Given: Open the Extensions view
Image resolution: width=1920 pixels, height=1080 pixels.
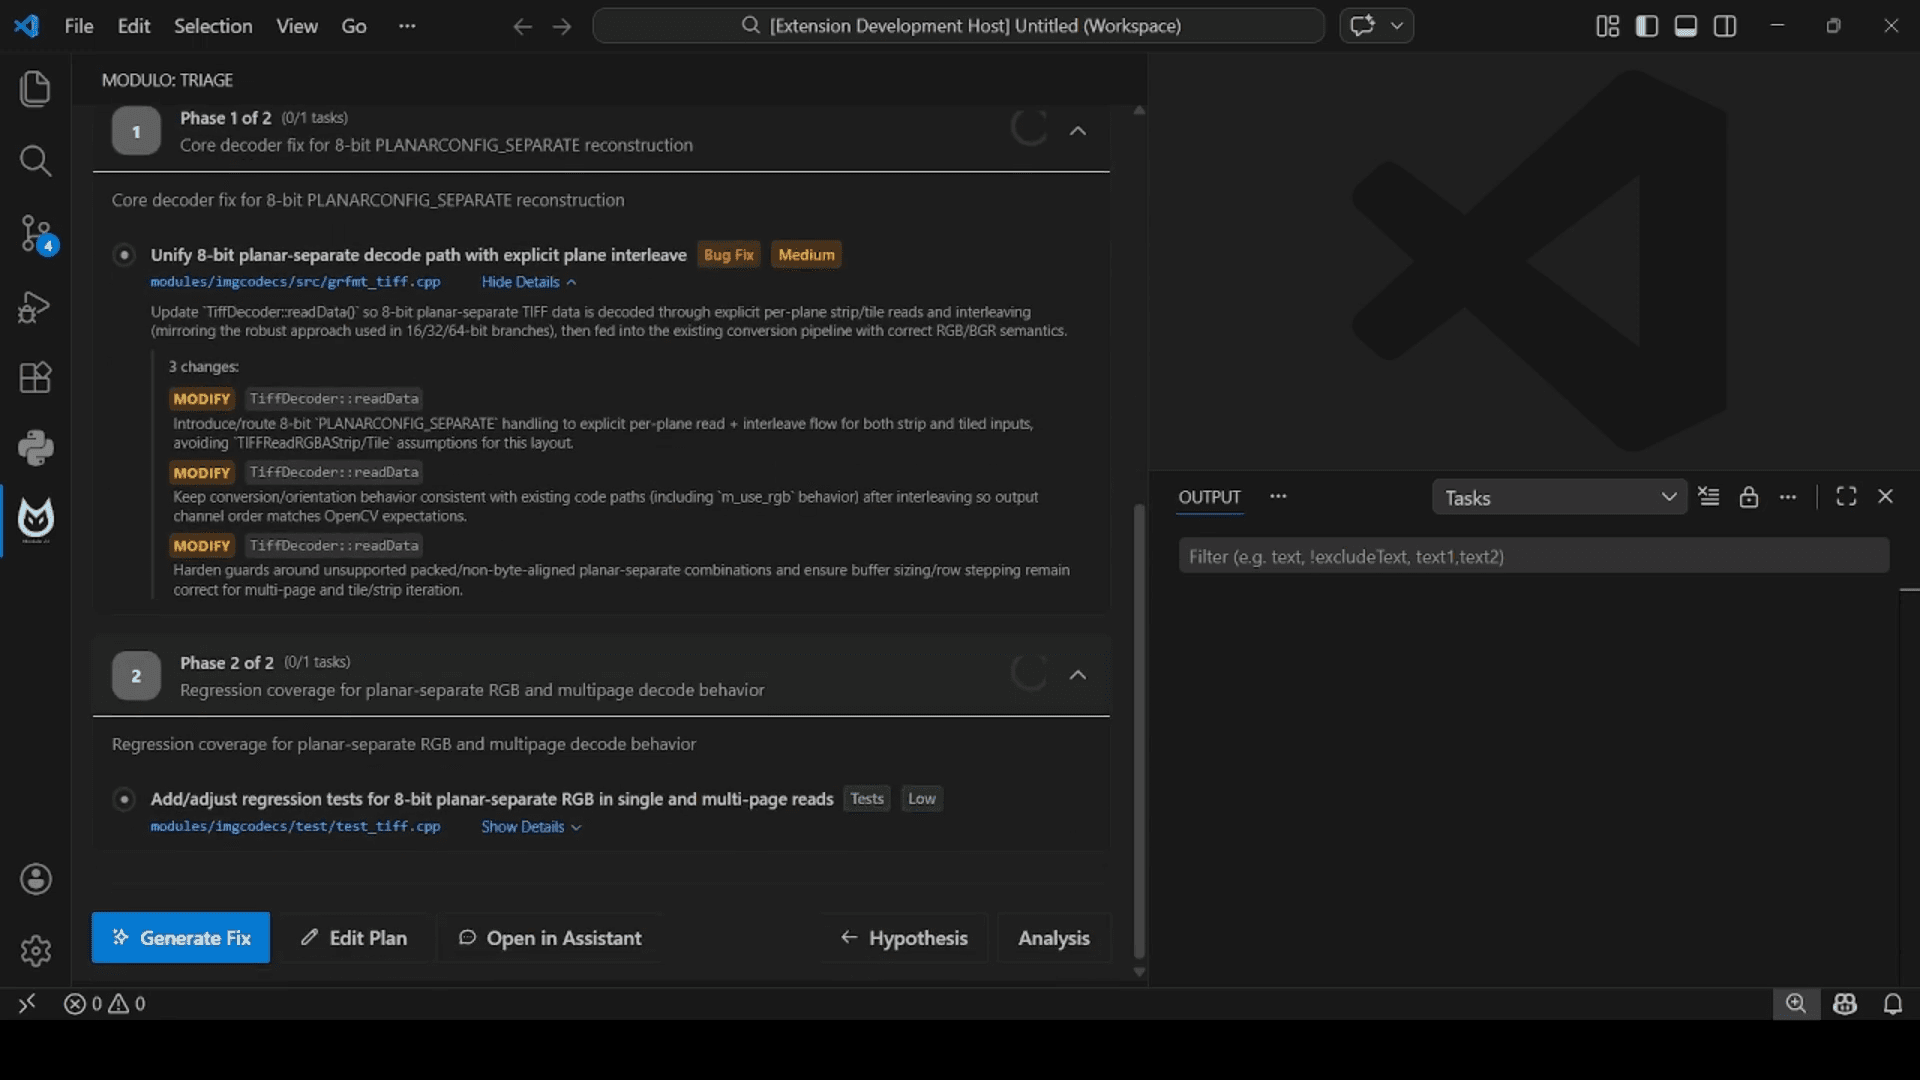Looking at the screenshot, I should pos(35,378).
